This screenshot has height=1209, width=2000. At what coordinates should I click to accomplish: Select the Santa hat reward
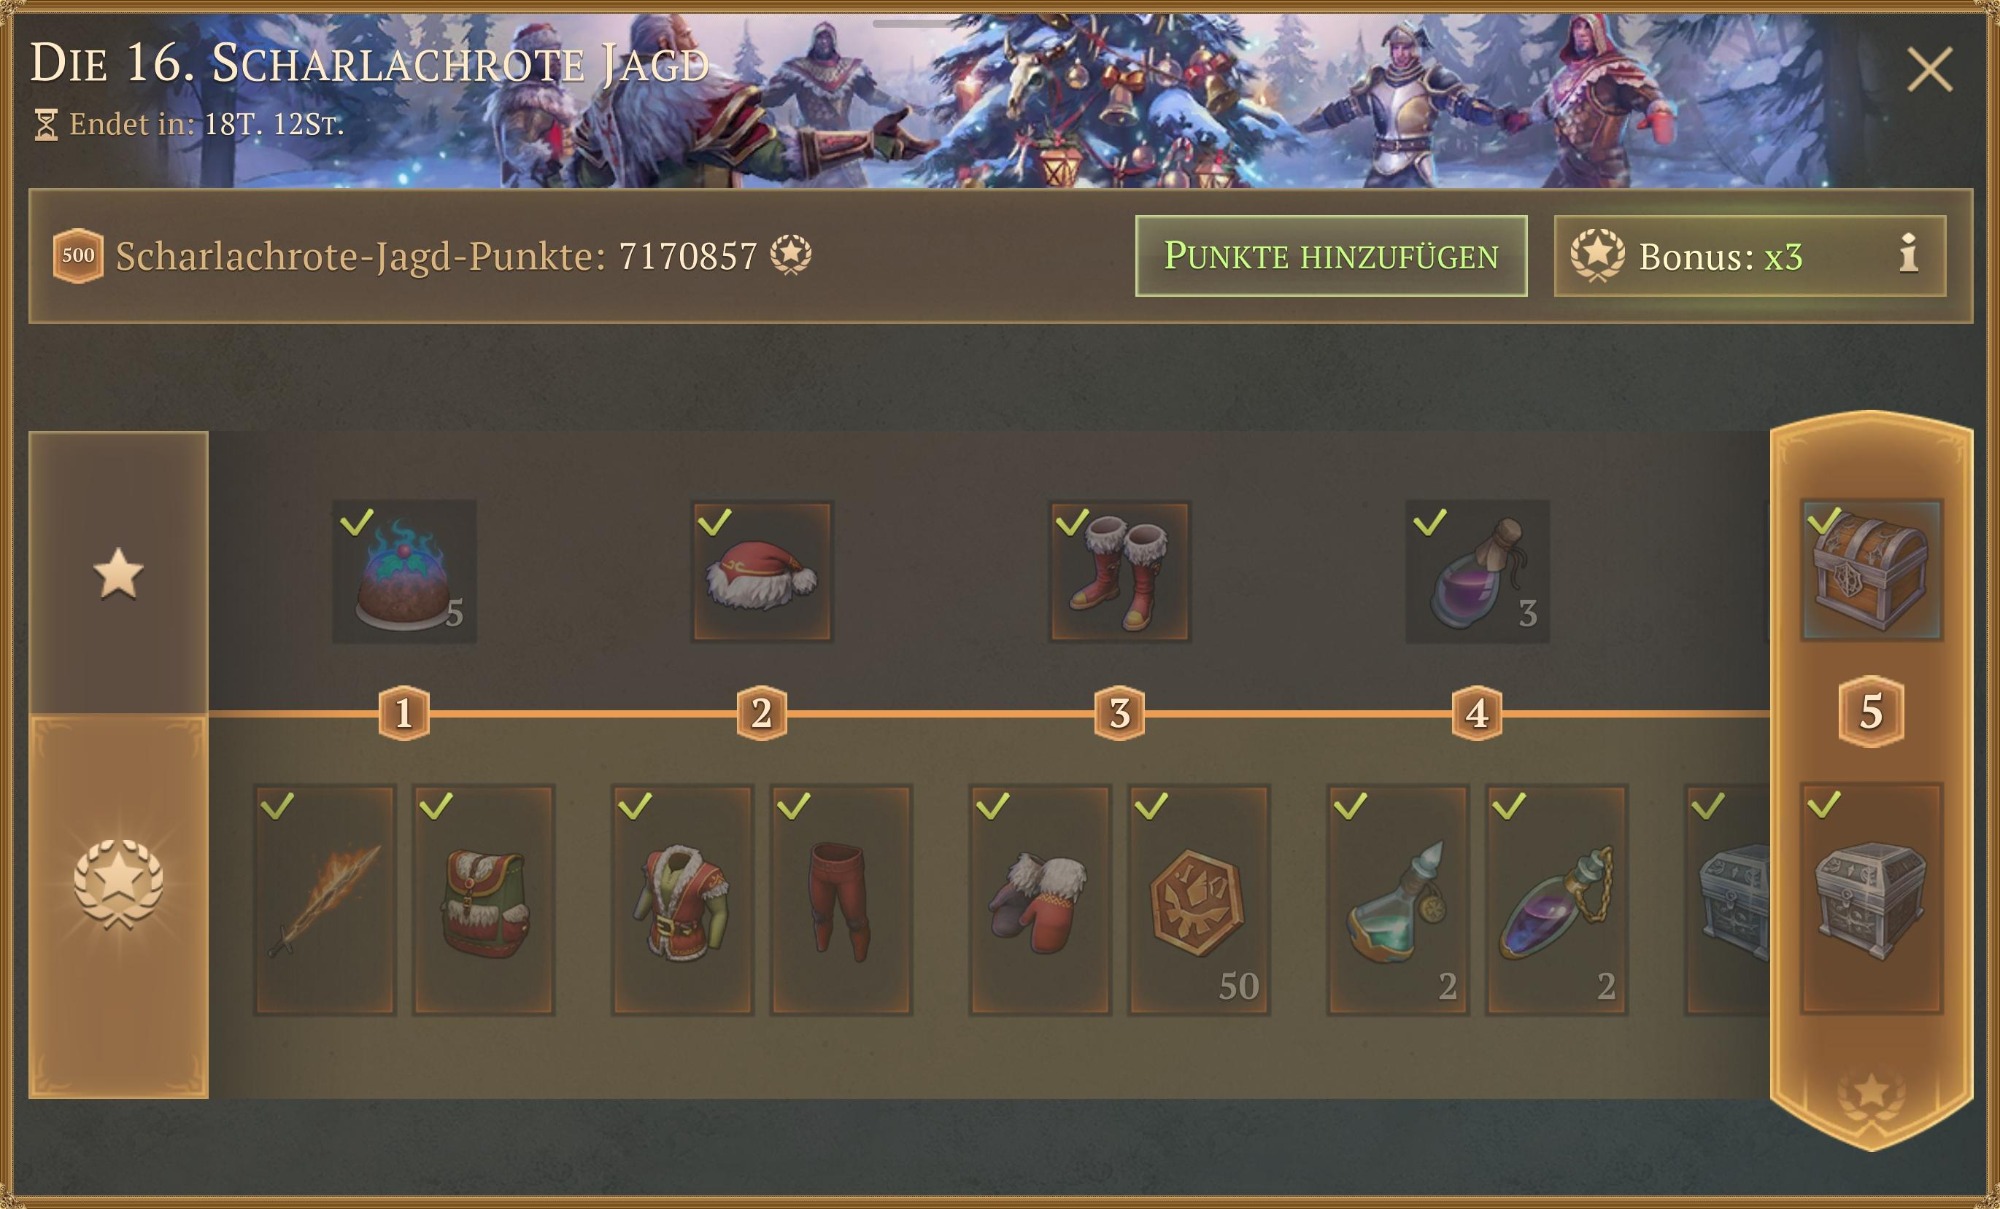tap(761, 571)
